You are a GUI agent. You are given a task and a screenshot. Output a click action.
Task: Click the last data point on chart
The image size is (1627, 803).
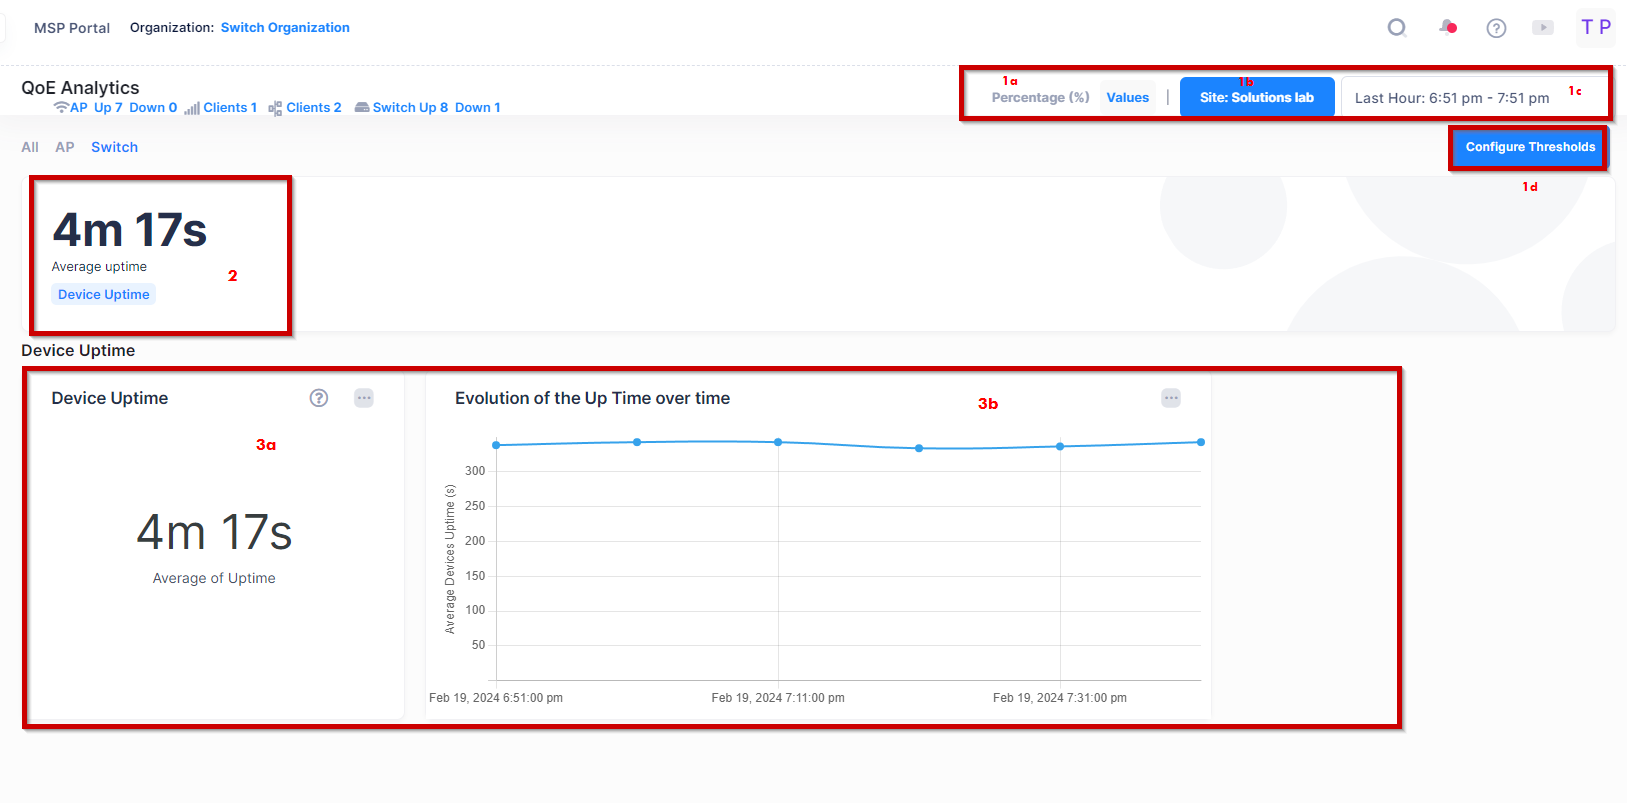[x=1201, y=442]
